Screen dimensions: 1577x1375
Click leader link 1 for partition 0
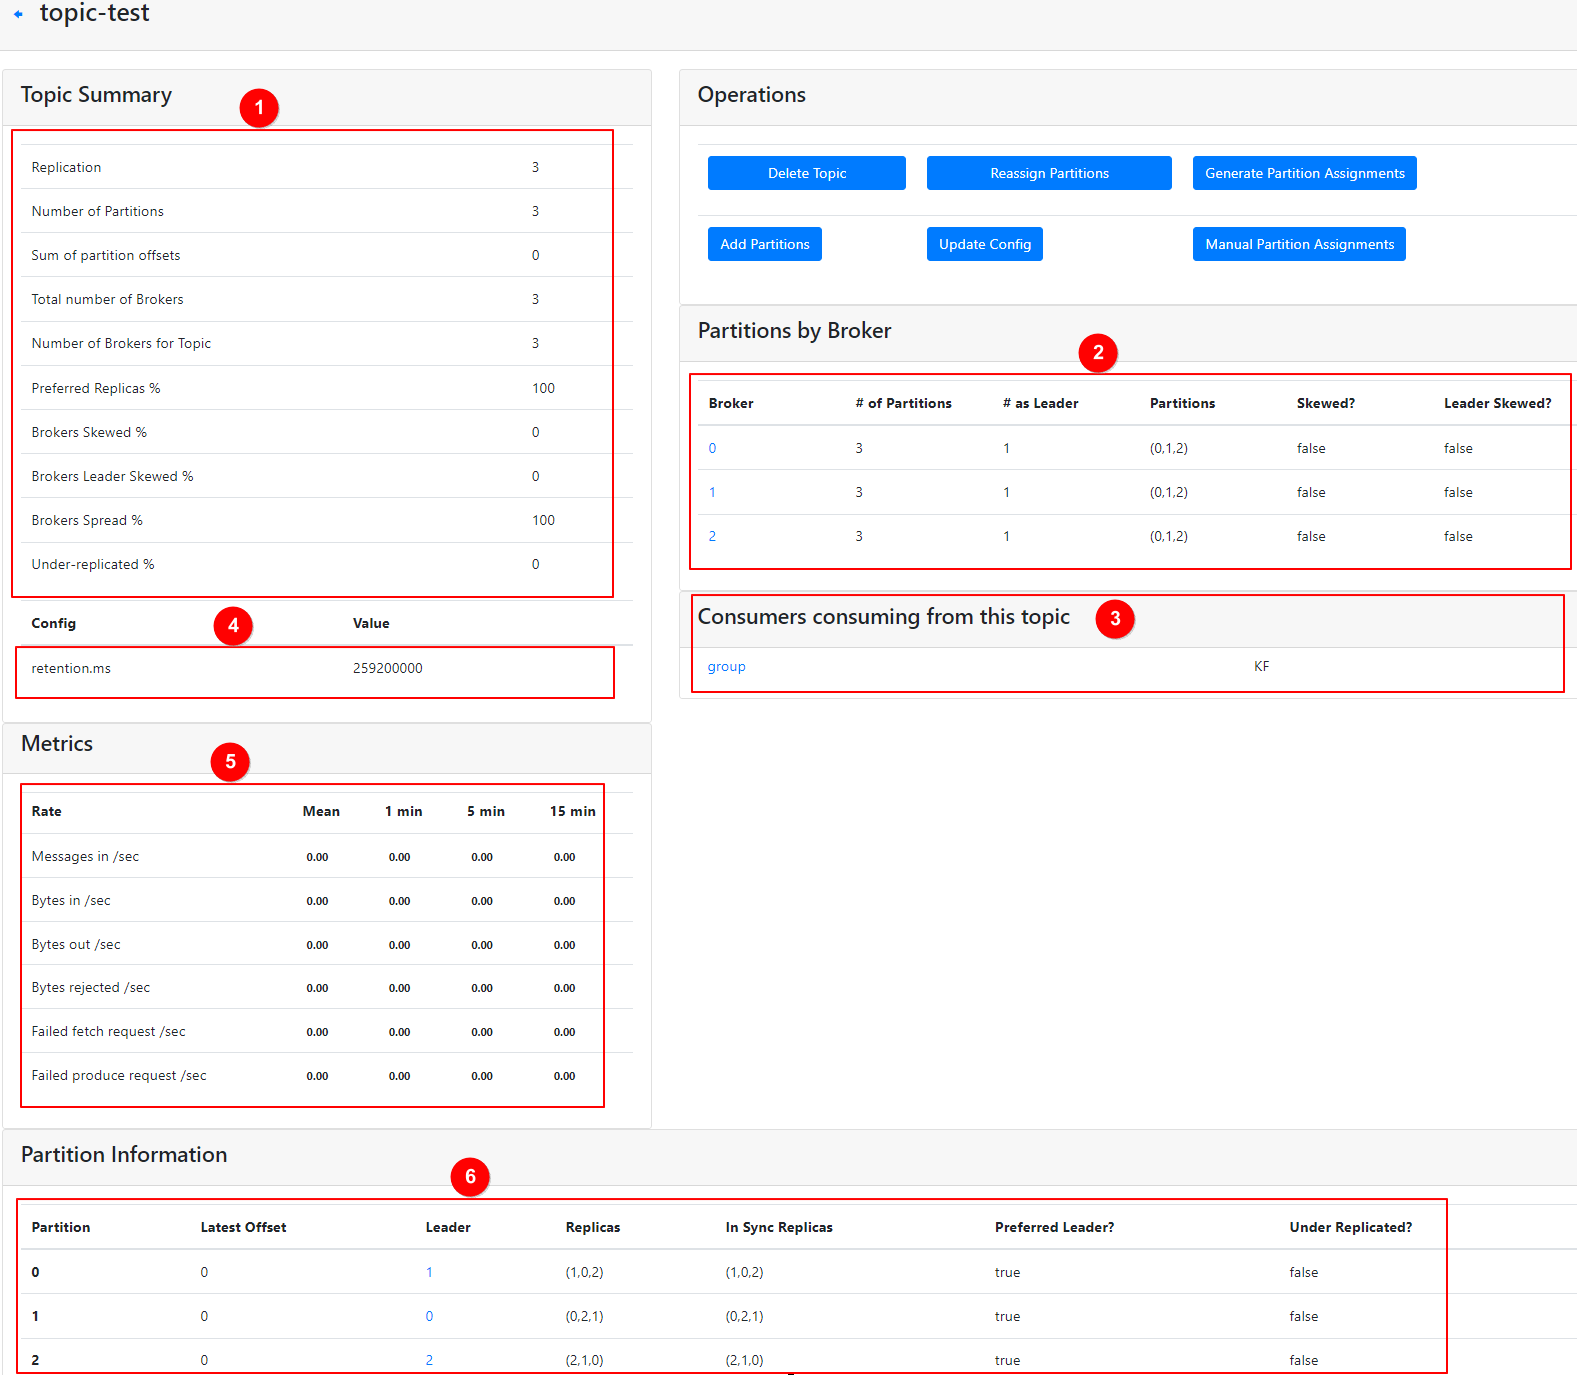point(429,1272)
